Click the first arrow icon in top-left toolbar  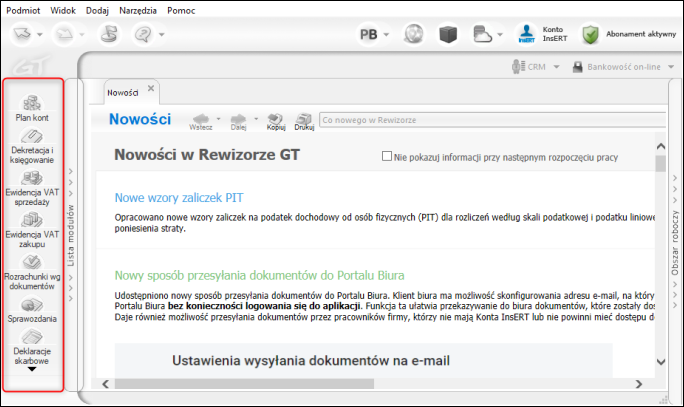22,34
